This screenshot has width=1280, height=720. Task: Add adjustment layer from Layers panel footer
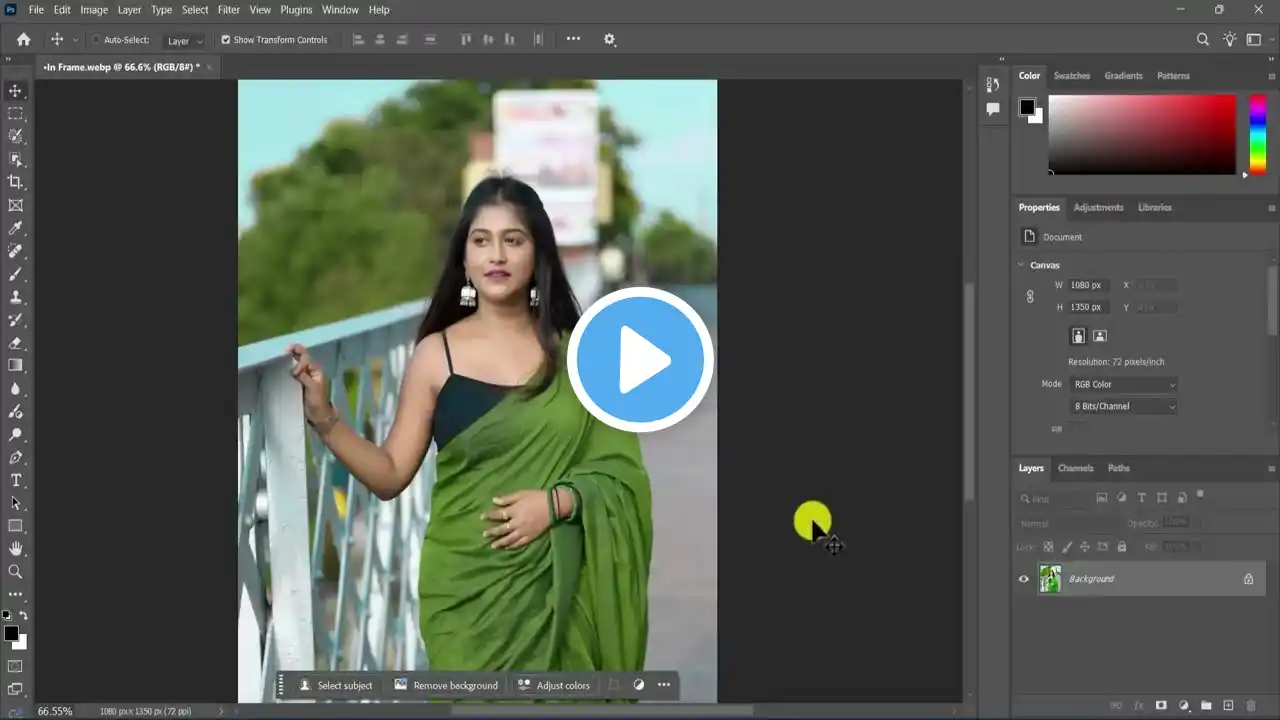[1184, 706]
